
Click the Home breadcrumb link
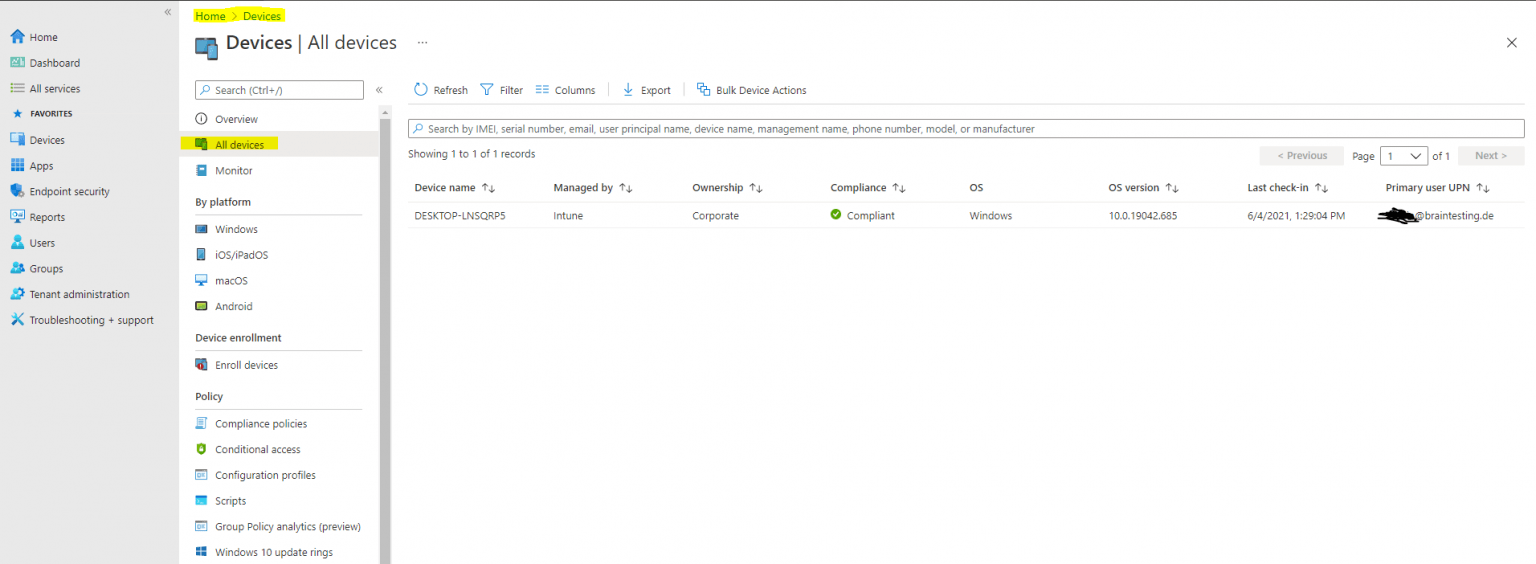tap(210, 16)
